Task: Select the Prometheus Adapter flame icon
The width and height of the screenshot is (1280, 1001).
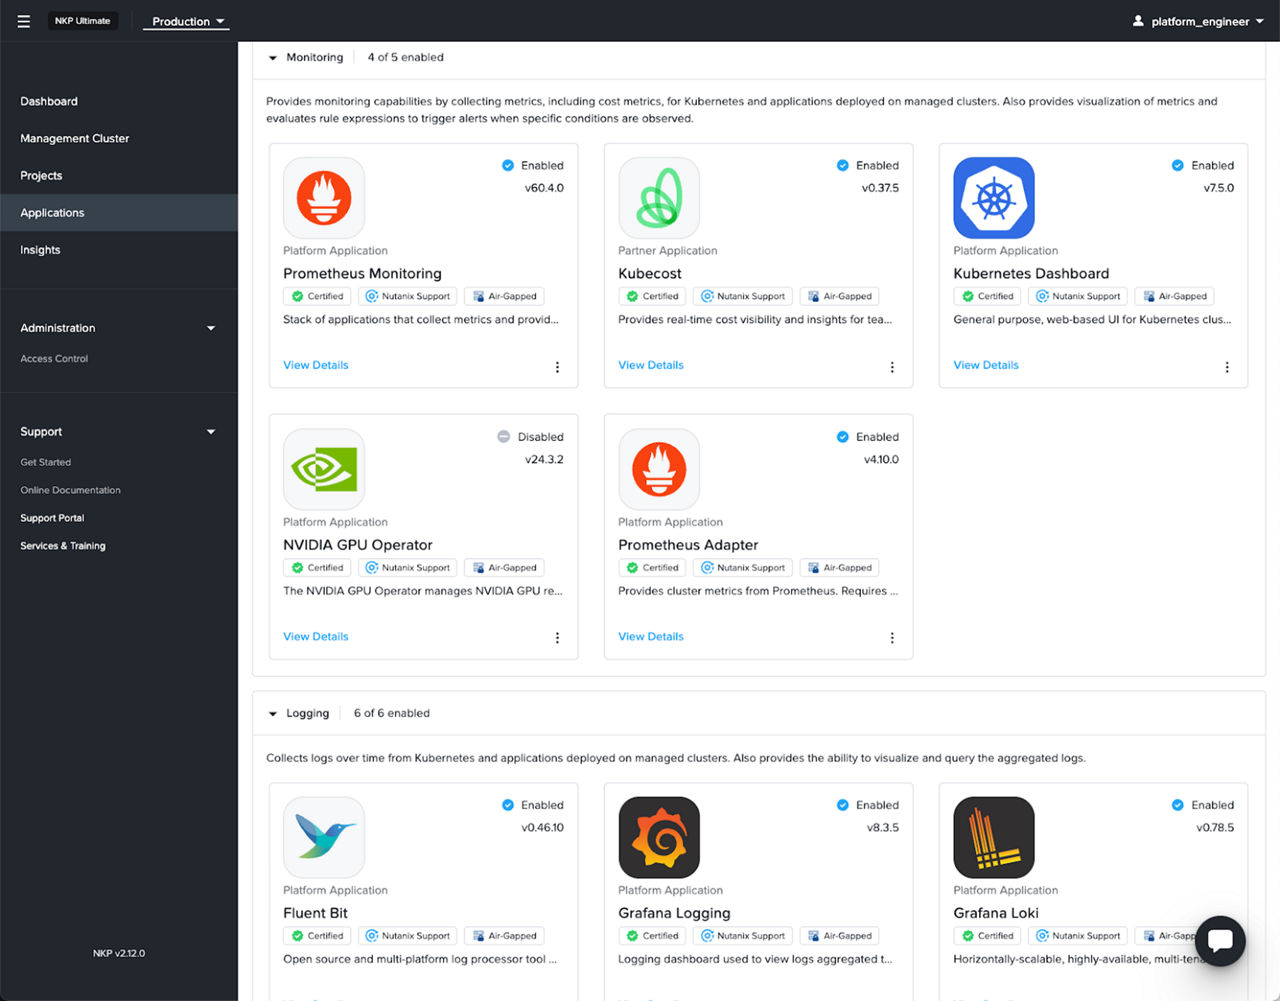Action: point(659,469)
